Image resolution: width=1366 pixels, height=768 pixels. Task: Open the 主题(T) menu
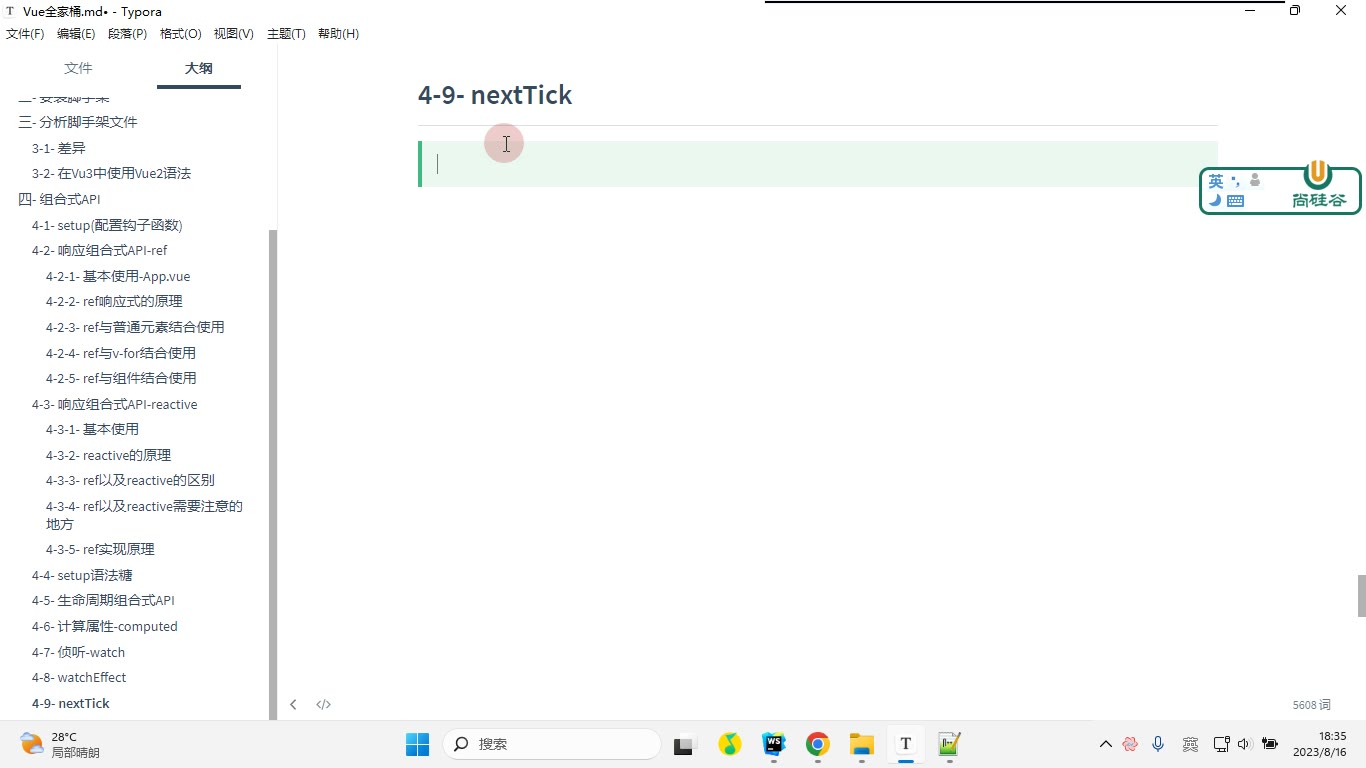(x=286, y=34)
